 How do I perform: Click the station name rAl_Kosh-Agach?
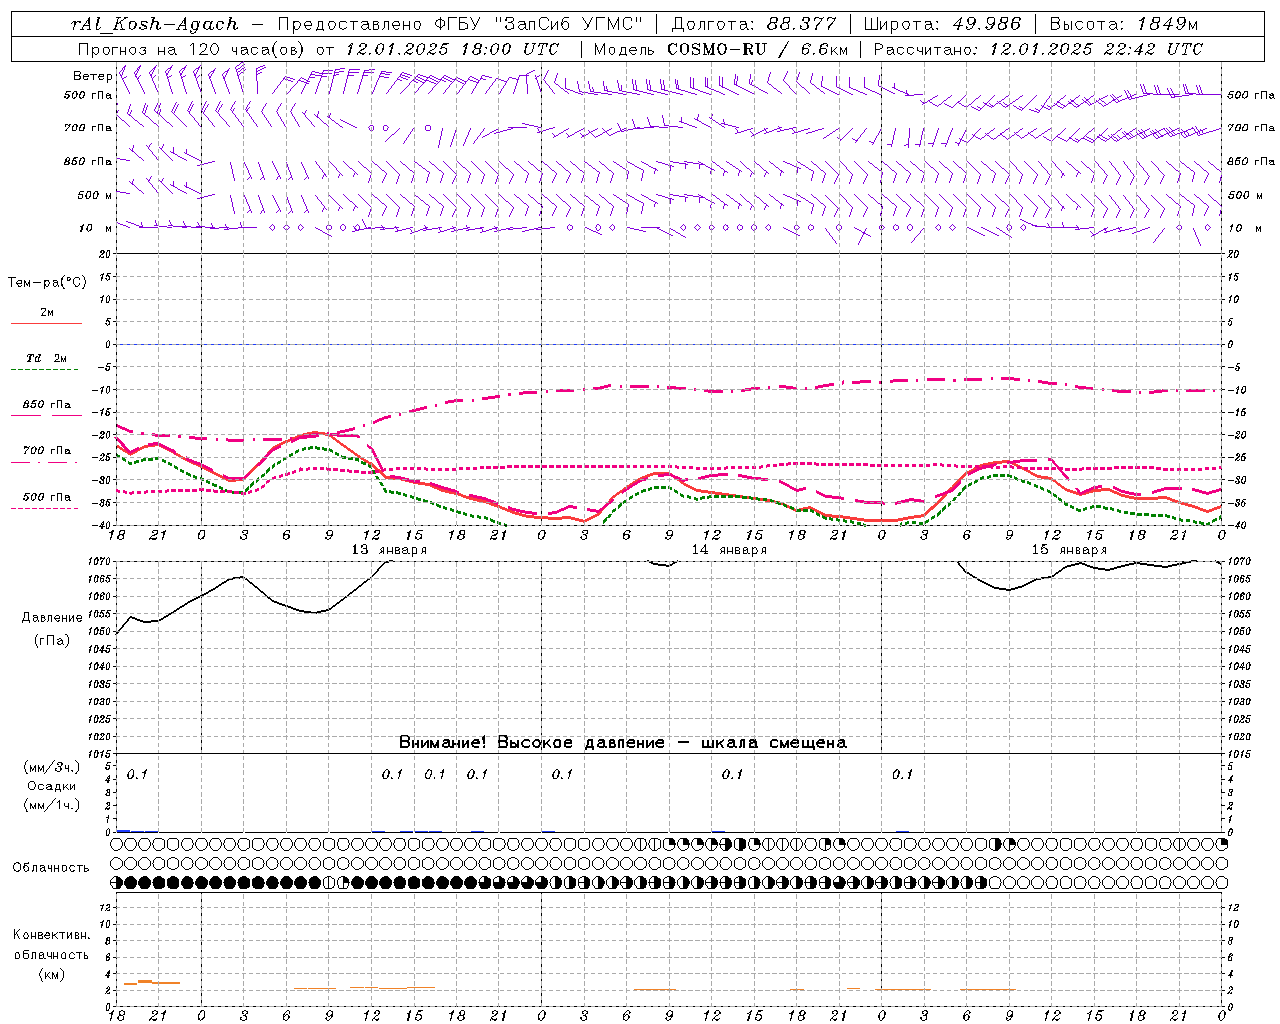155,24
